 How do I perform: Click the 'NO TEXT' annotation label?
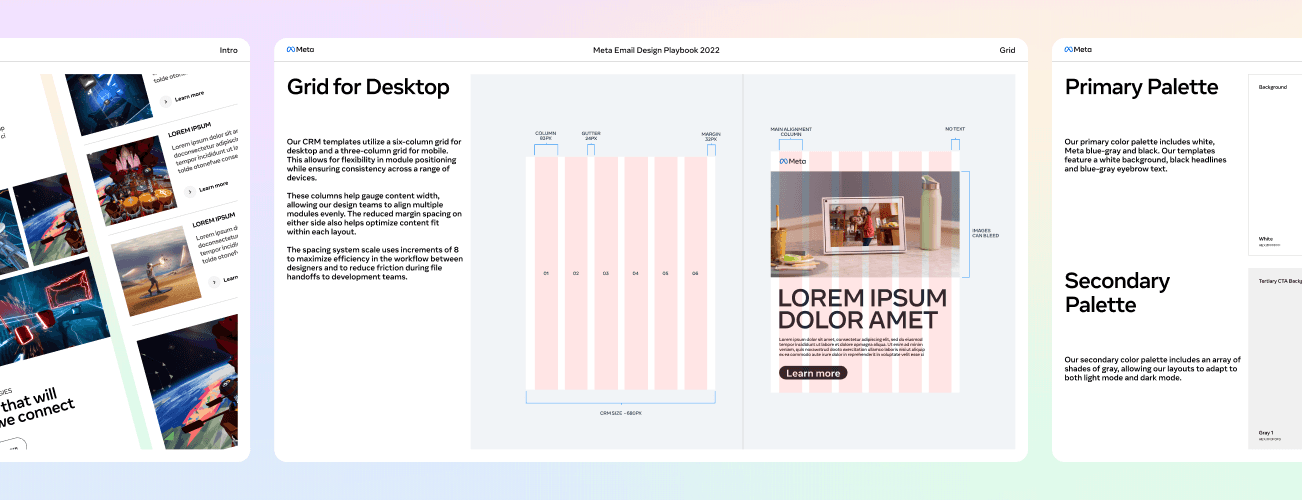pyautogui.click(x=955, y=129)
